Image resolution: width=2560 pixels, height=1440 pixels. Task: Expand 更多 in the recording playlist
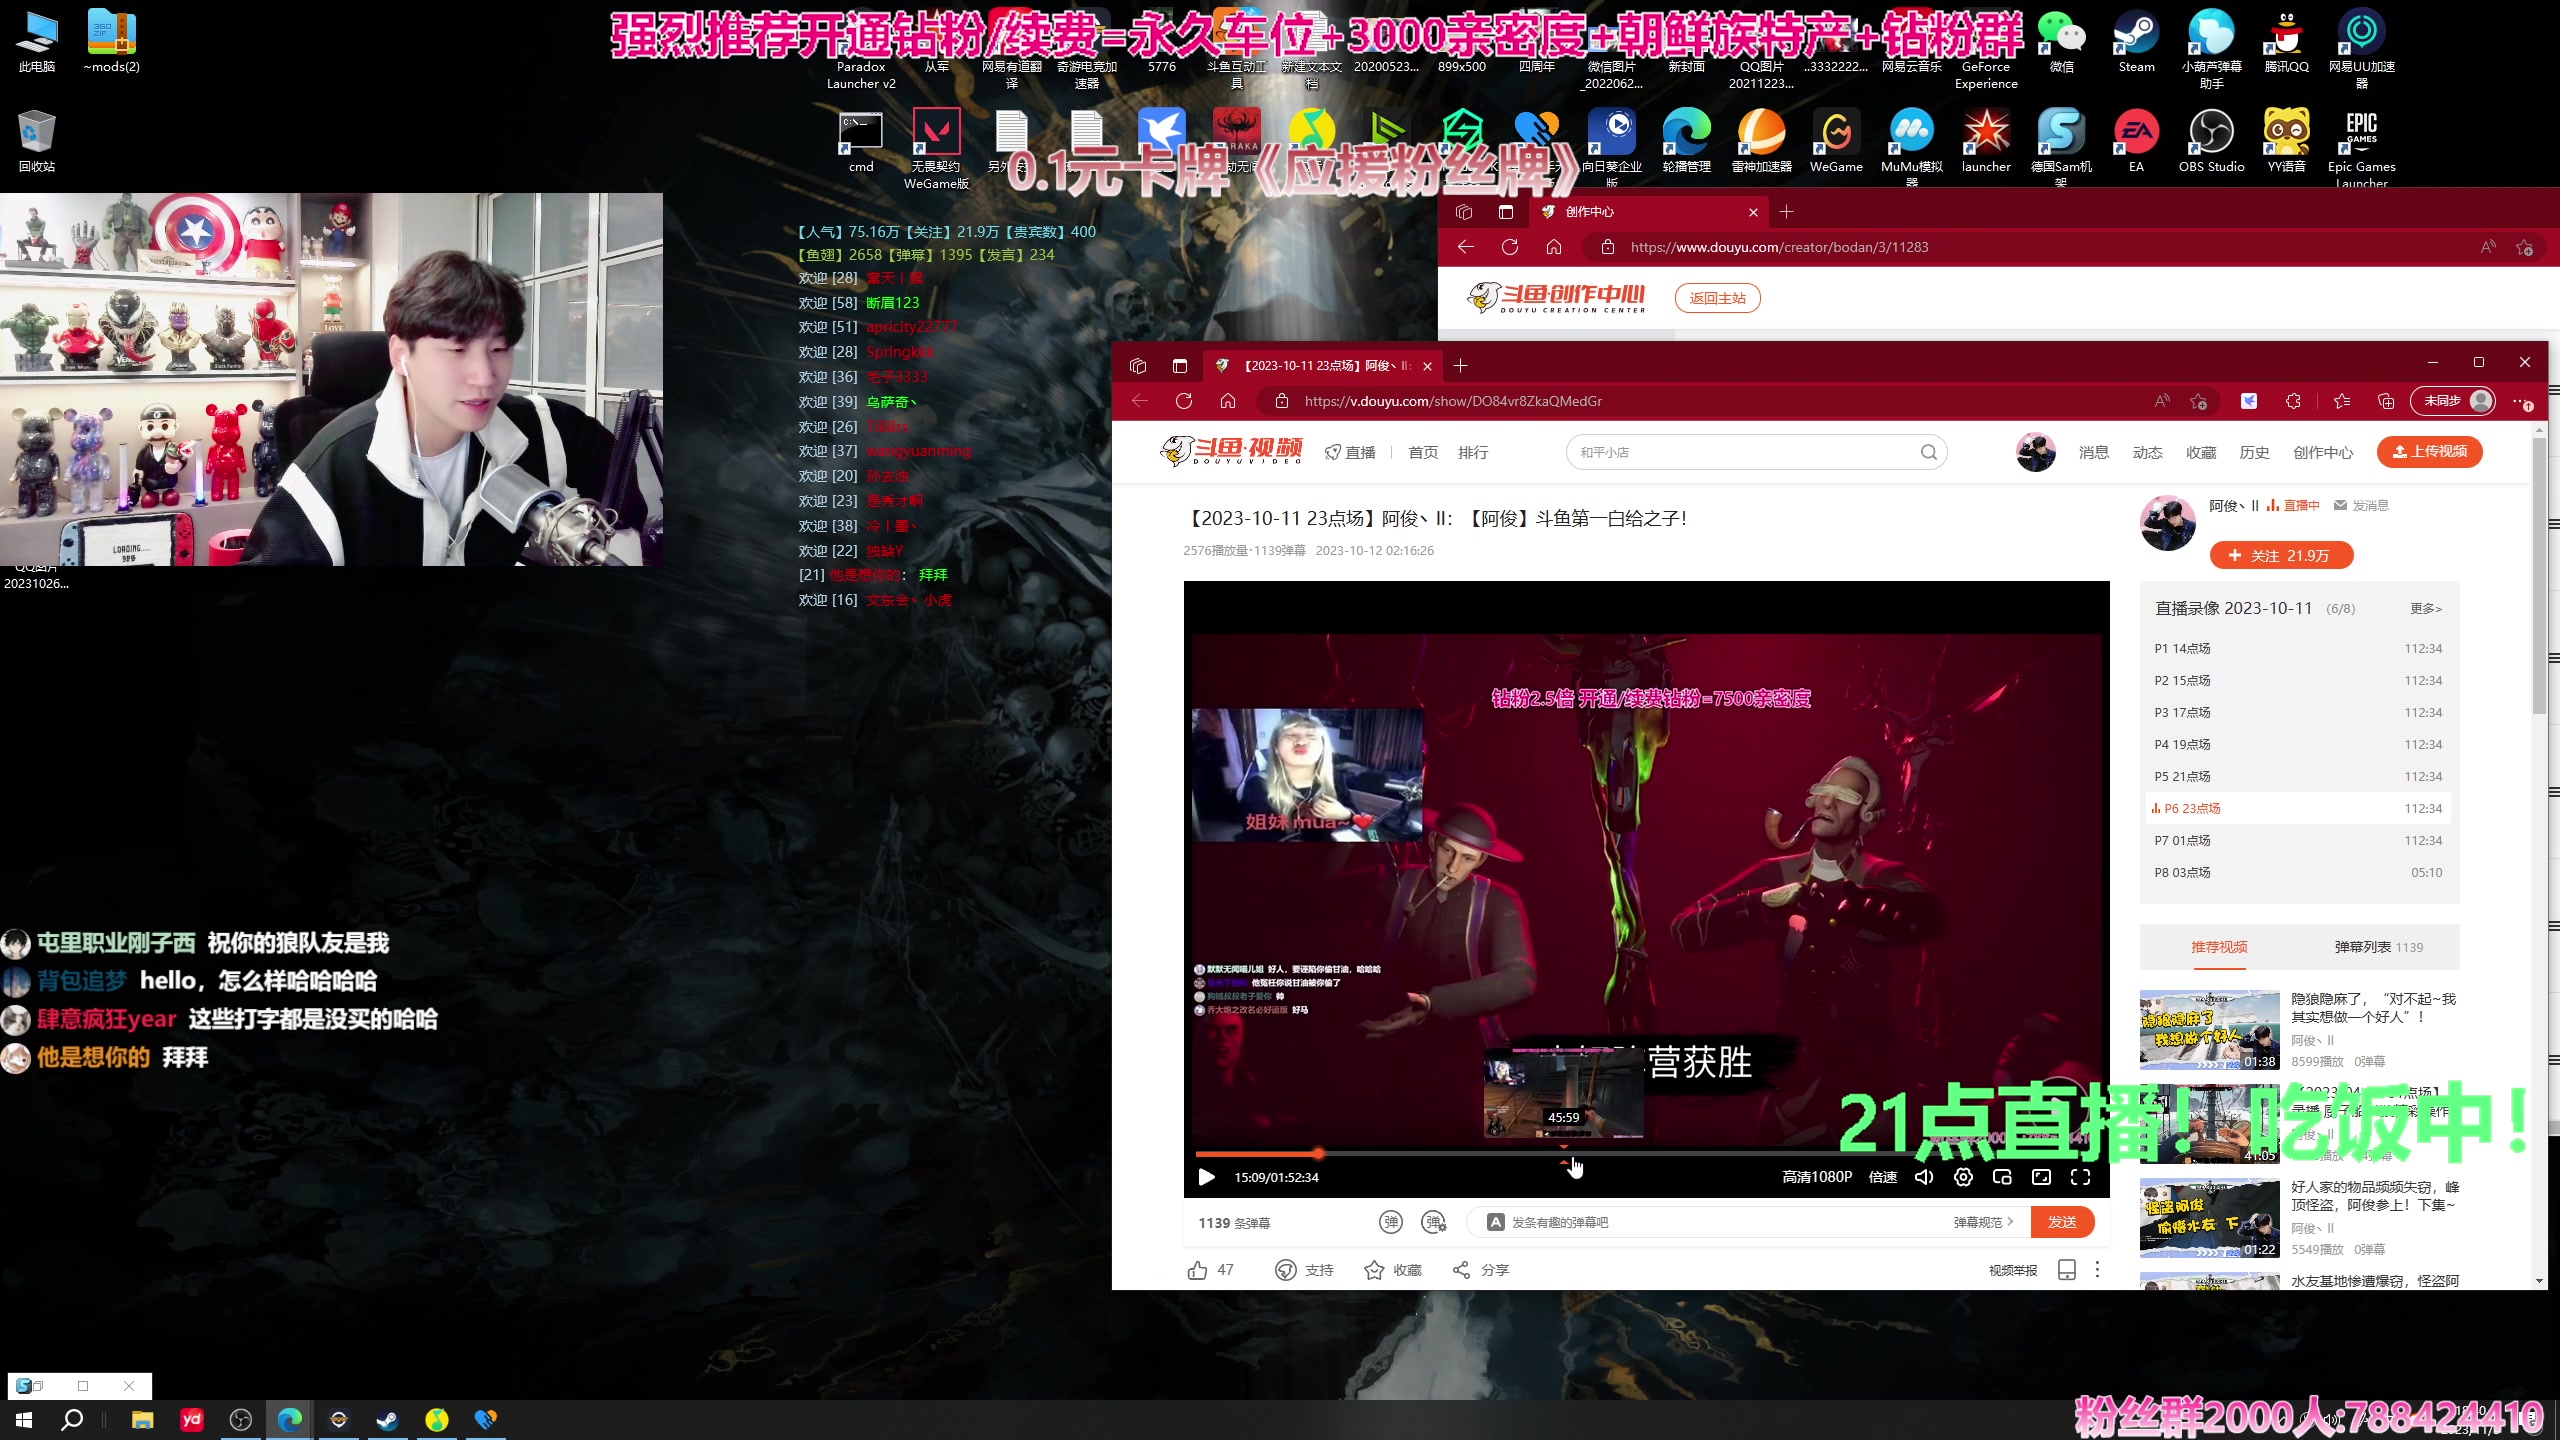click(2425, 609)
